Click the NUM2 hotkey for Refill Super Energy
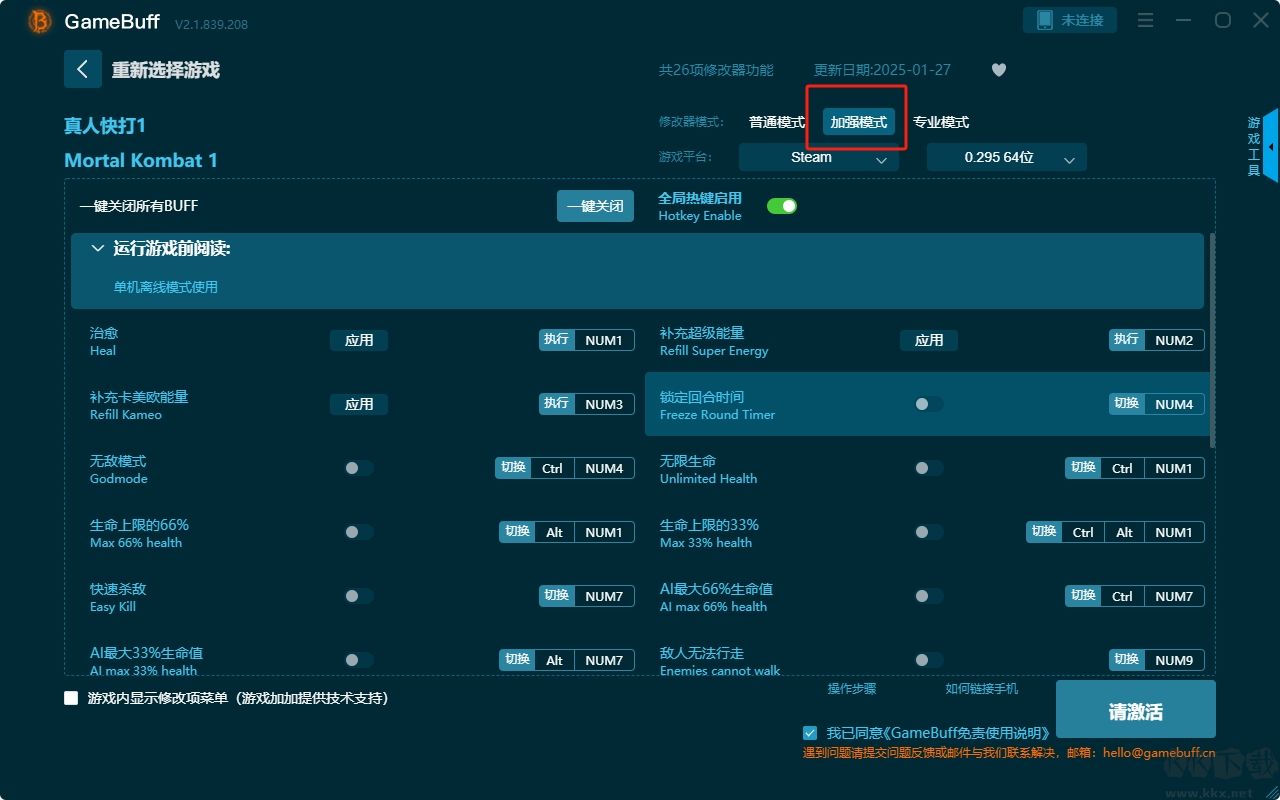Screen dimensions: 1280x800 point(1173,340)
